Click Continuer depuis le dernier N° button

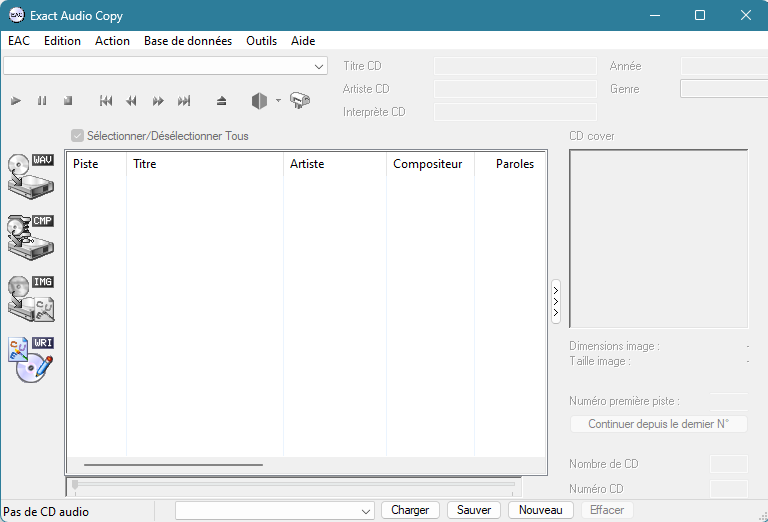(x=659, y=424)
